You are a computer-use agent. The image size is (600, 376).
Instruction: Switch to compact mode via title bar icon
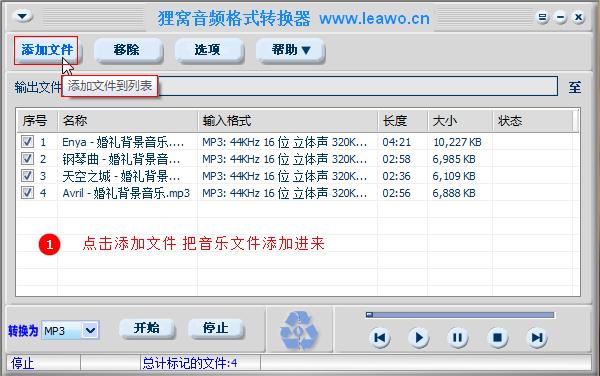[542, 17]
